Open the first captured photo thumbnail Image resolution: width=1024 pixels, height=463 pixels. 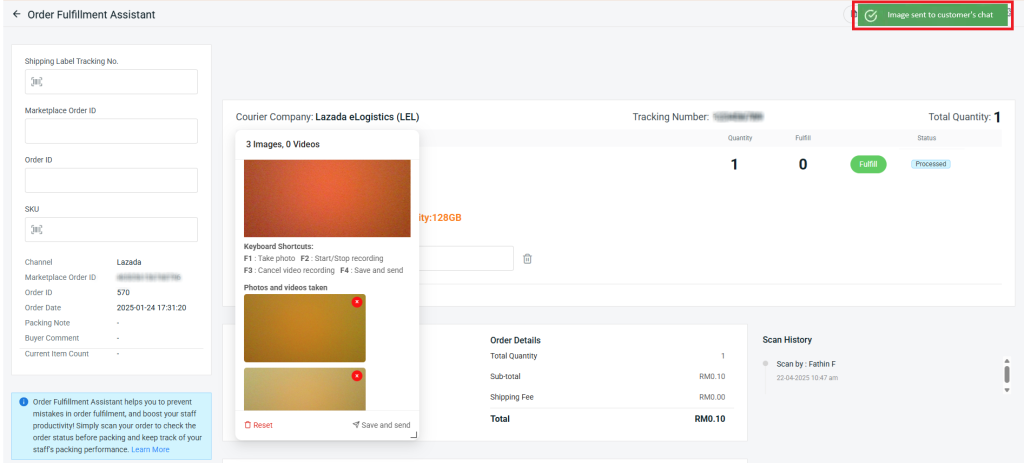(x=304, y=328)
